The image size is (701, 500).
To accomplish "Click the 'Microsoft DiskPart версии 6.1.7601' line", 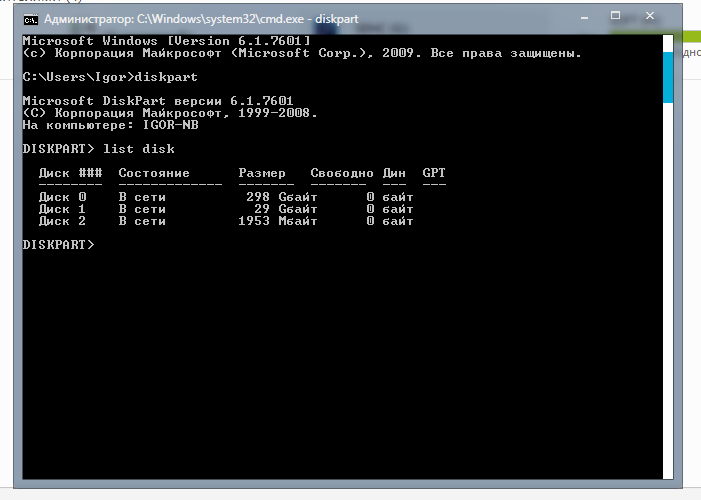I will pyautogui.click(x=158, y=101).
